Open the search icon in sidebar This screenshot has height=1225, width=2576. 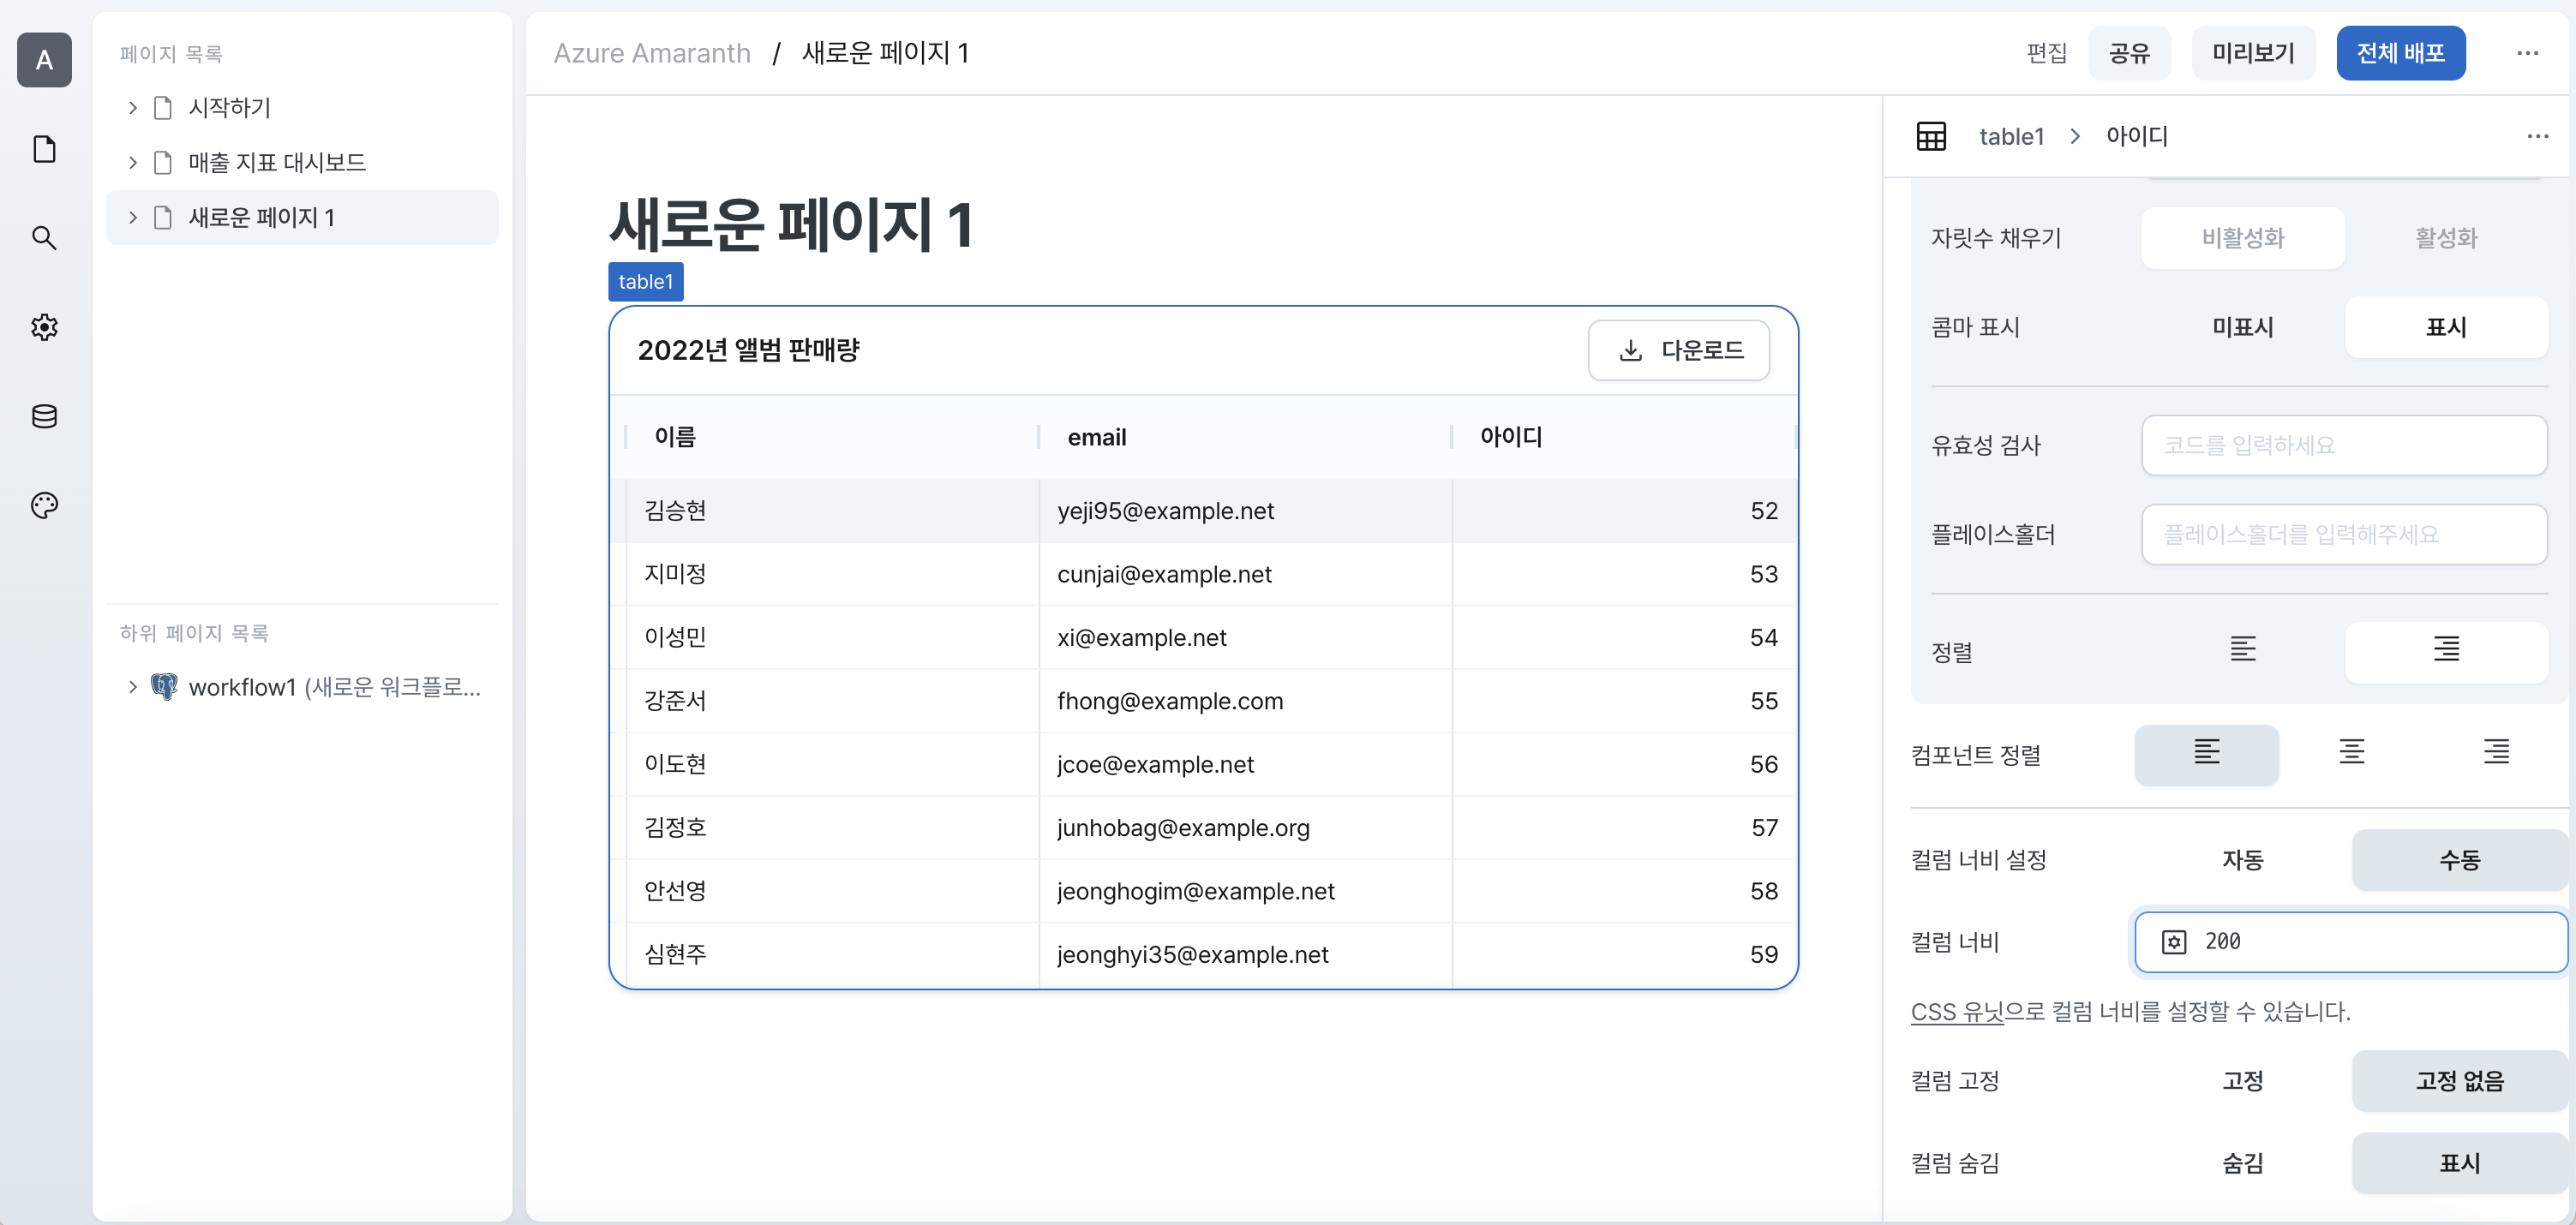(44, 238)
